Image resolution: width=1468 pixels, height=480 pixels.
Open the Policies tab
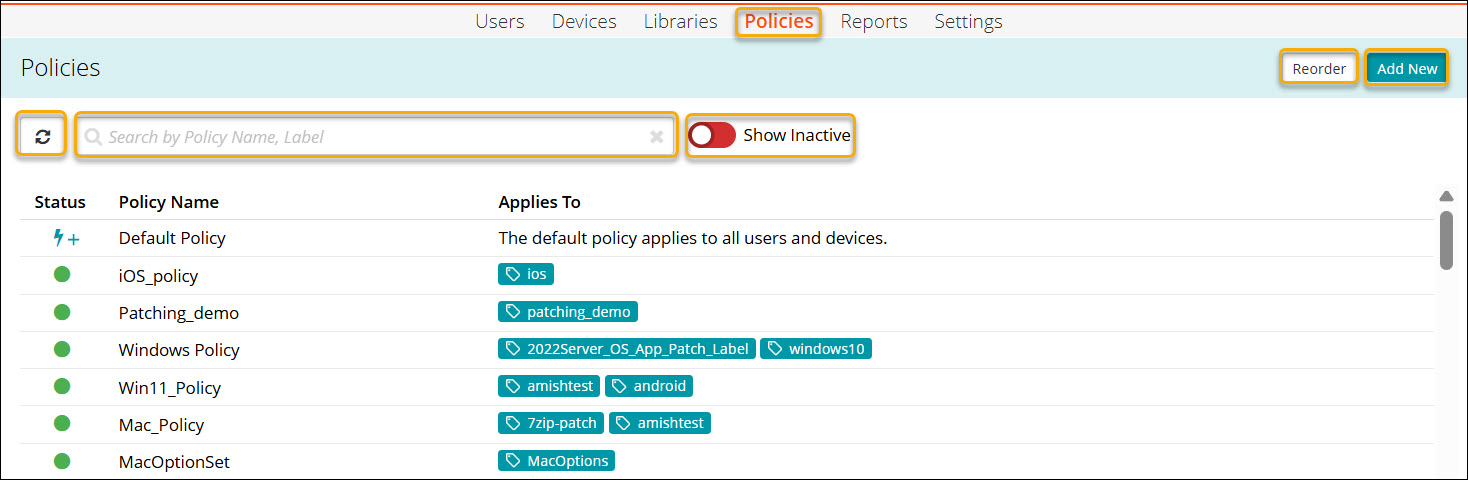click(778, 22)
